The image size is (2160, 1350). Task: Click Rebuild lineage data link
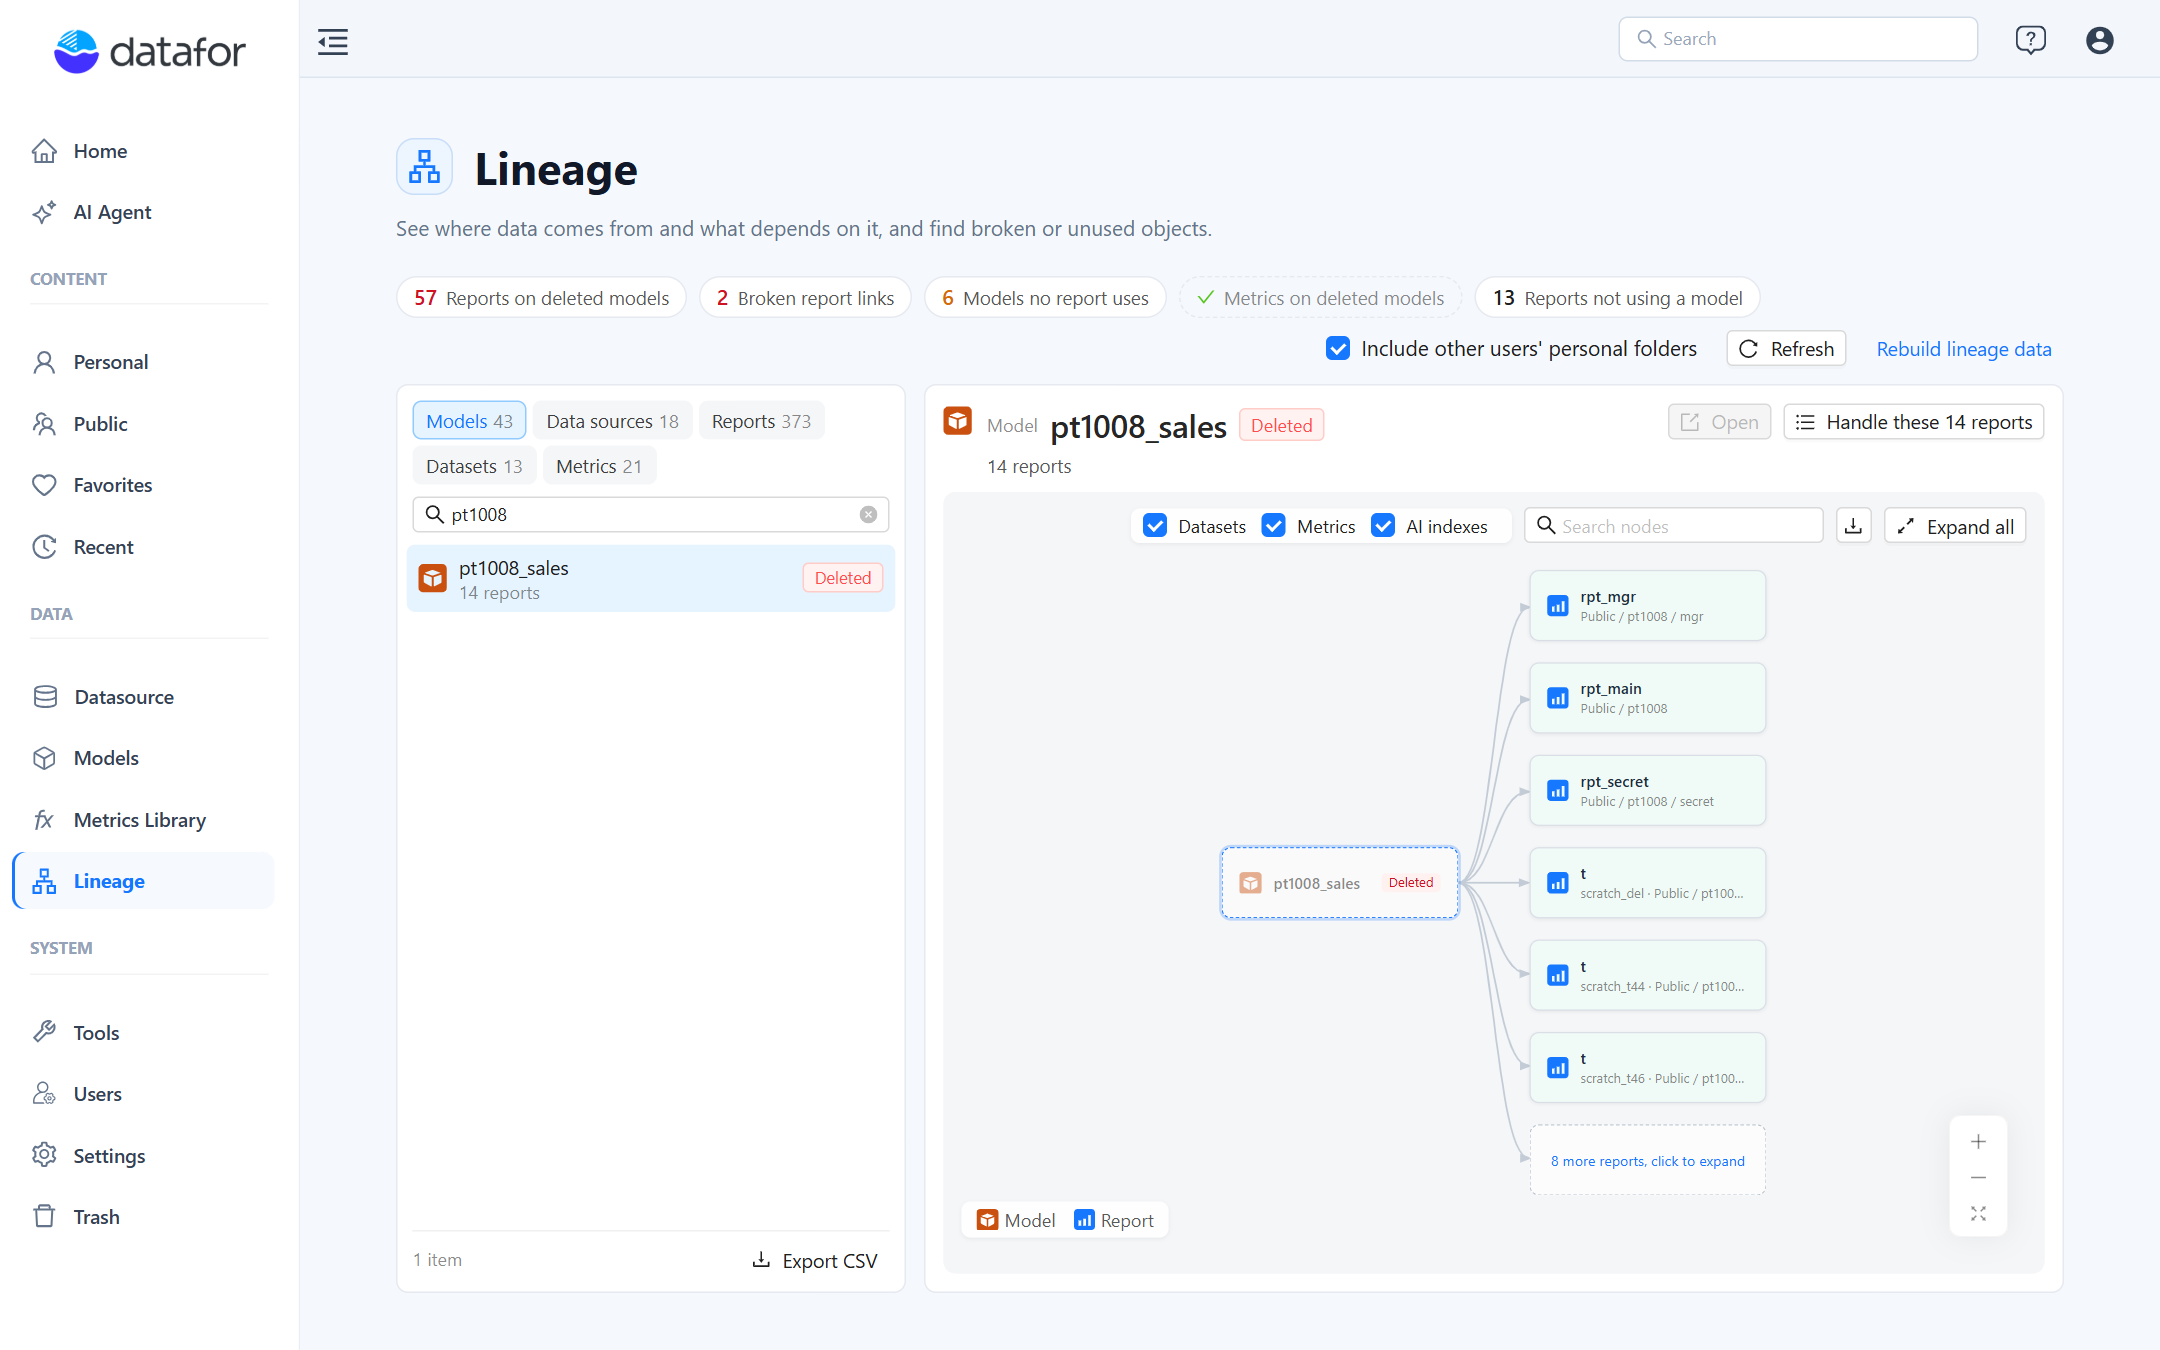[1963, 349]
